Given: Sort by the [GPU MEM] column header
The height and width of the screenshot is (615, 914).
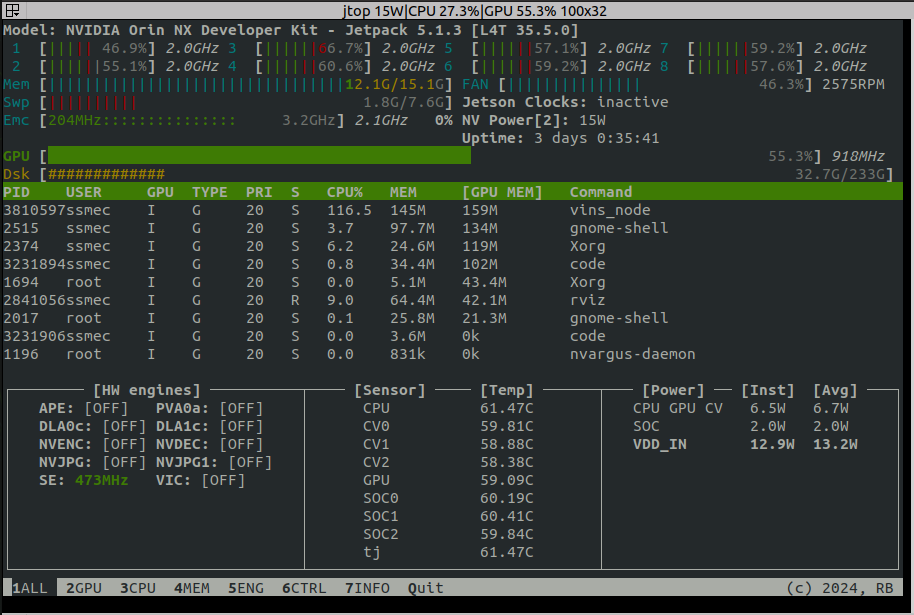Looking at the screenshot, I should 502,192.
